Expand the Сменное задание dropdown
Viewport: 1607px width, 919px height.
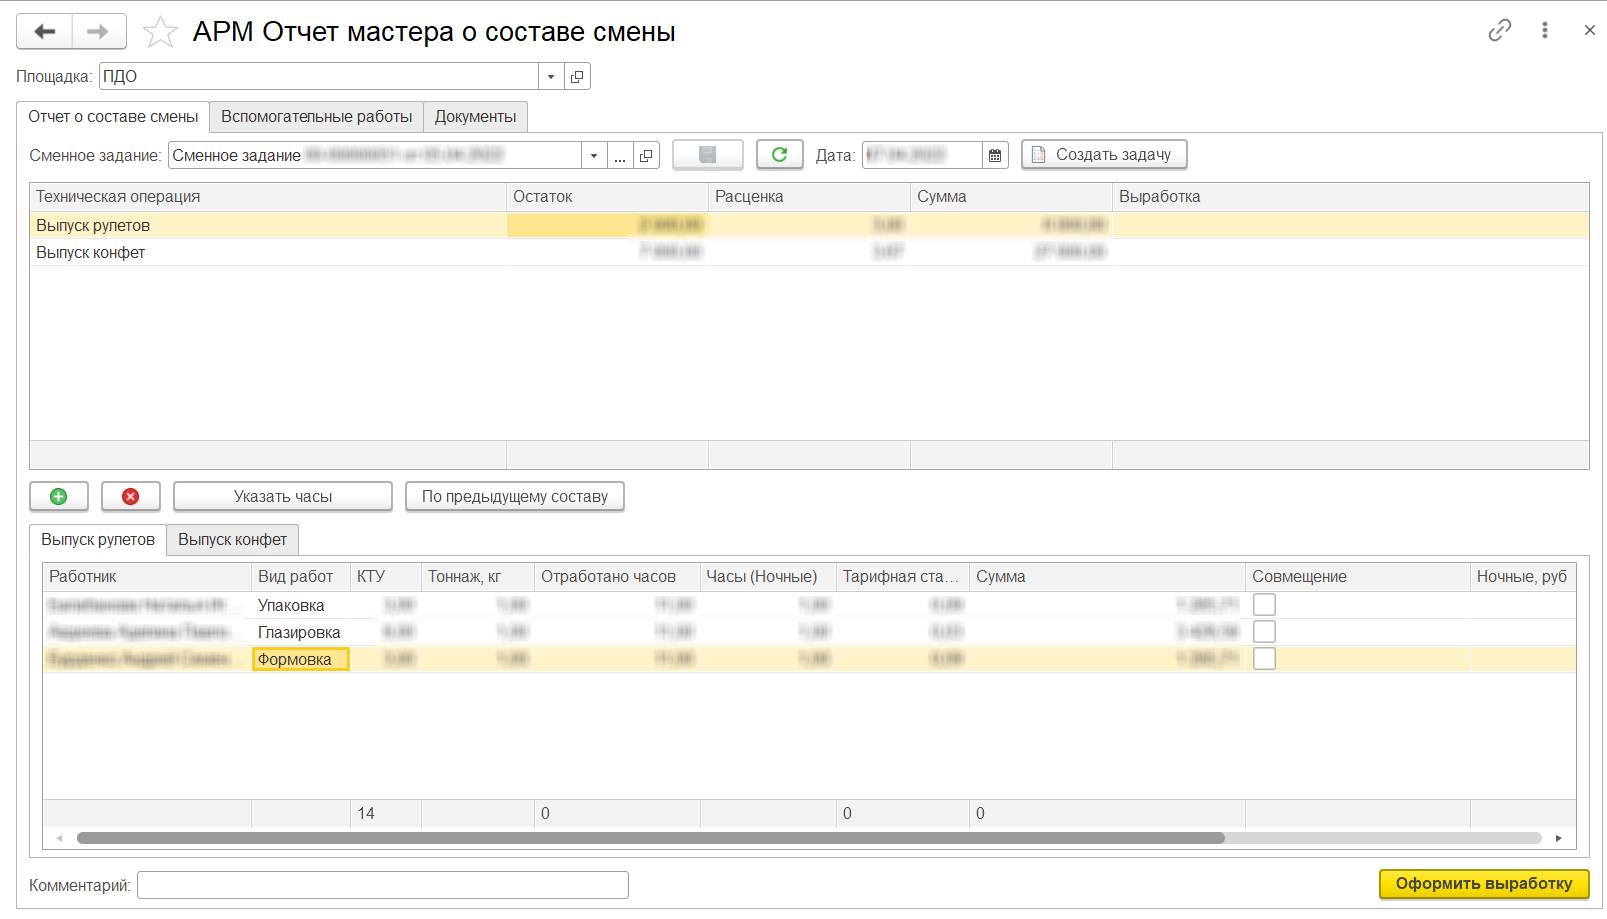point(594,156)
